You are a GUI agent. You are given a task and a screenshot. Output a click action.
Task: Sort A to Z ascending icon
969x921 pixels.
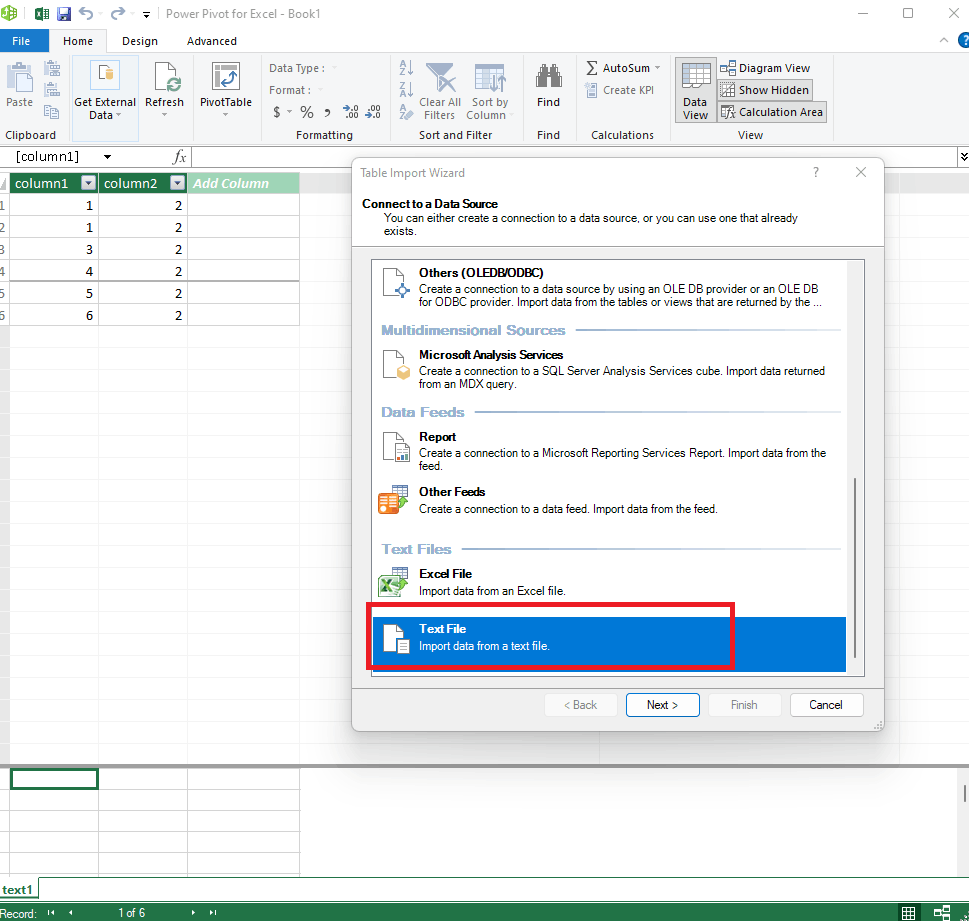pyautogui.click(x=406, y=67)
